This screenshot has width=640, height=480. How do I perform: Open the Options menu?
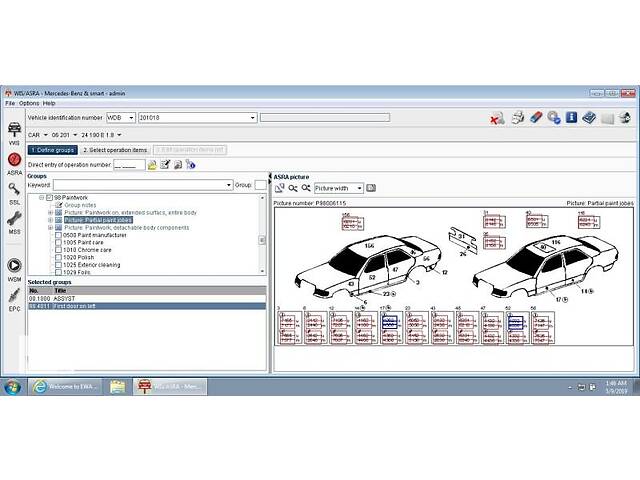click(29, 103)
